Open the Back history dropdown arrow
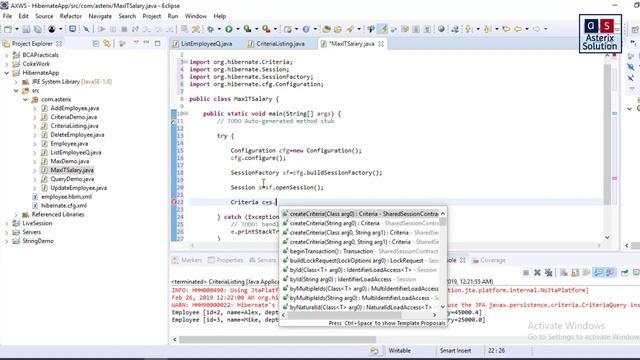 point(527,29)
